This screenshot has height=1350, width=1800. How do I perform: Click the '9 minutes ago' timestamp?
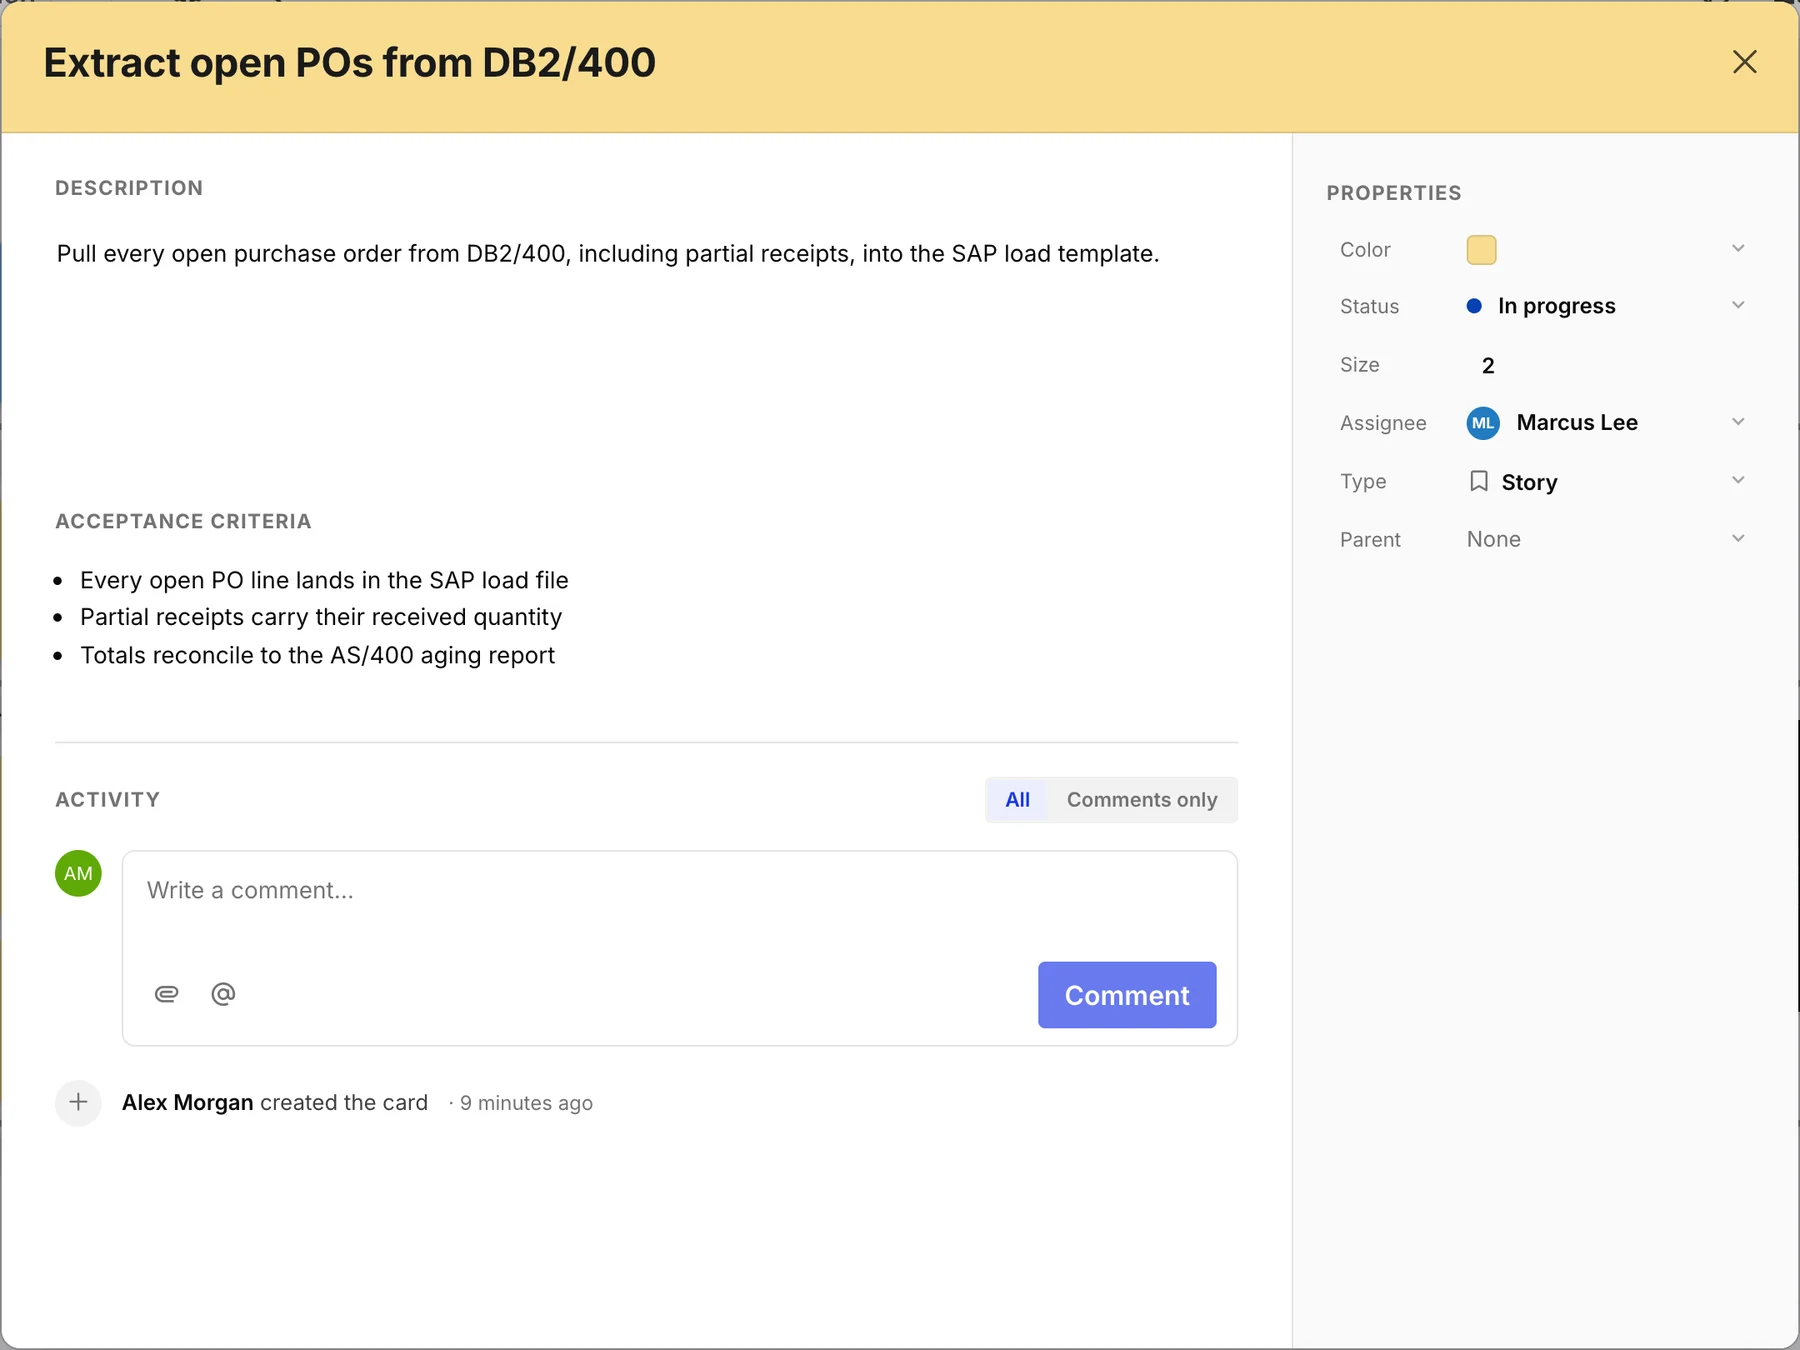526,1103
